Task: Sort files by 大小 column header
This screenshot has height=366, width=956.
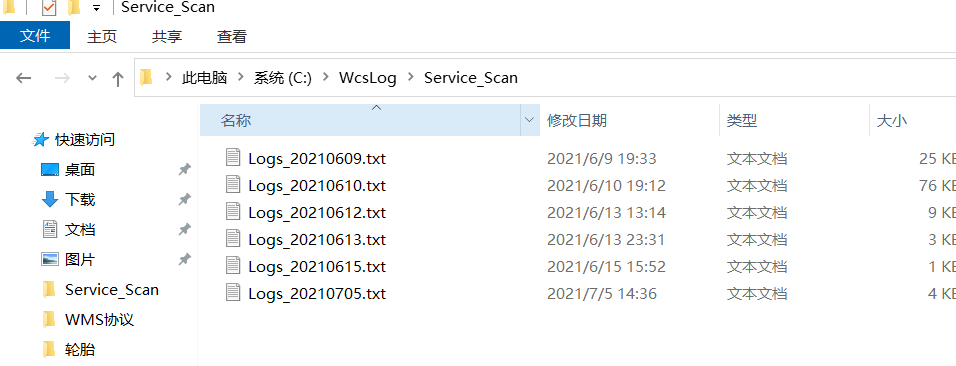Action: tap(892, 121)
